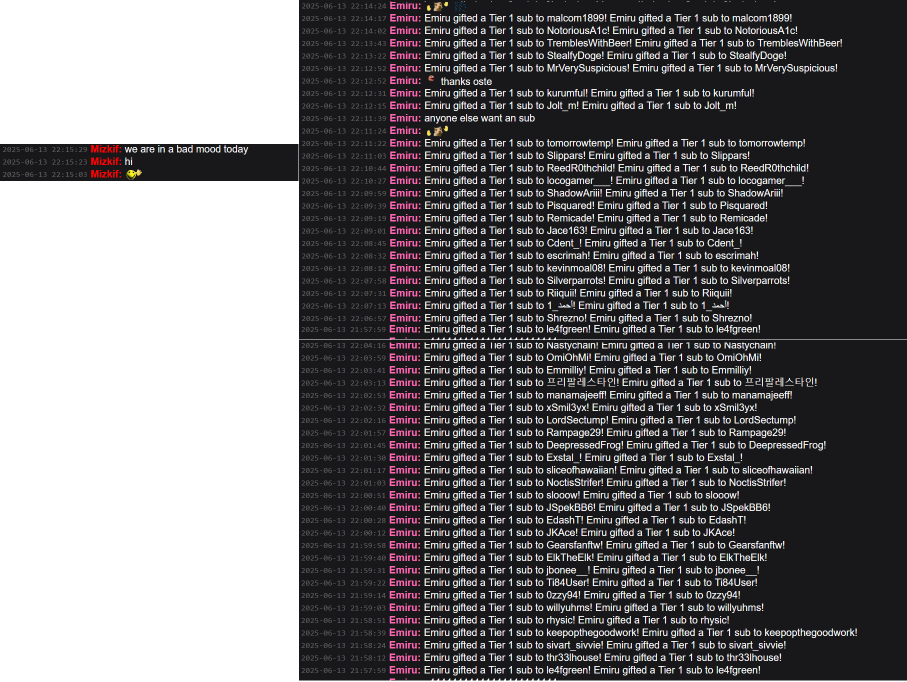Select the gifted sub message to NotoriousA1c
The height and width of the screenshot is (682, 907).
coord(611,31)
